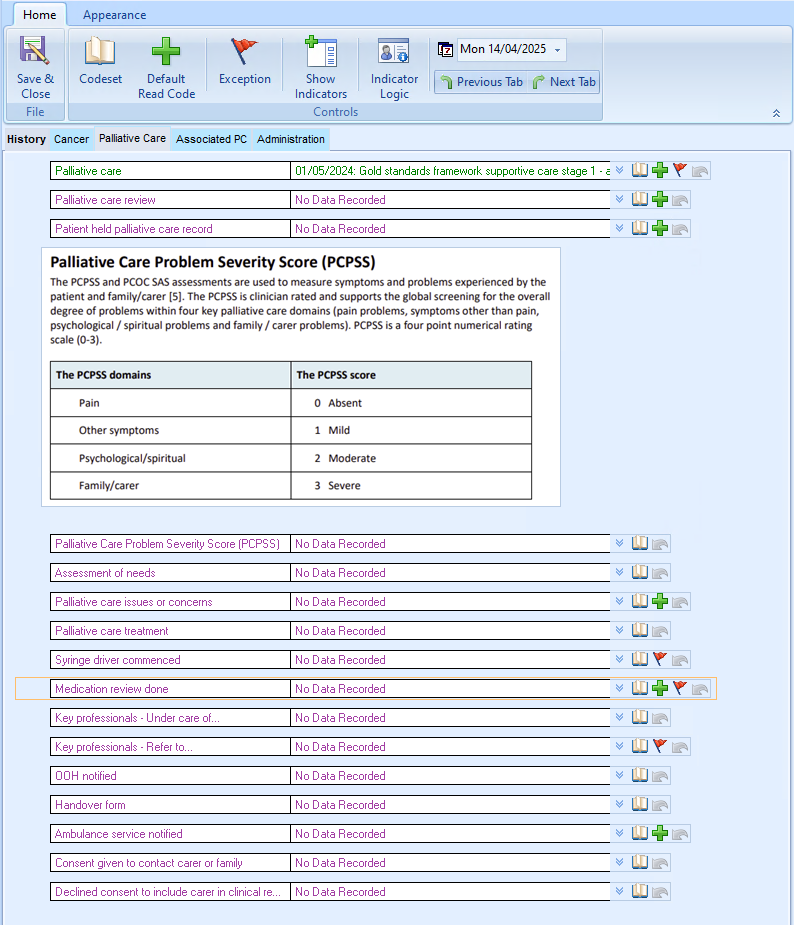The image size is (794, 925).
Task: Click the Psychological/spiritual domain cell
Action: coord(170,458)
